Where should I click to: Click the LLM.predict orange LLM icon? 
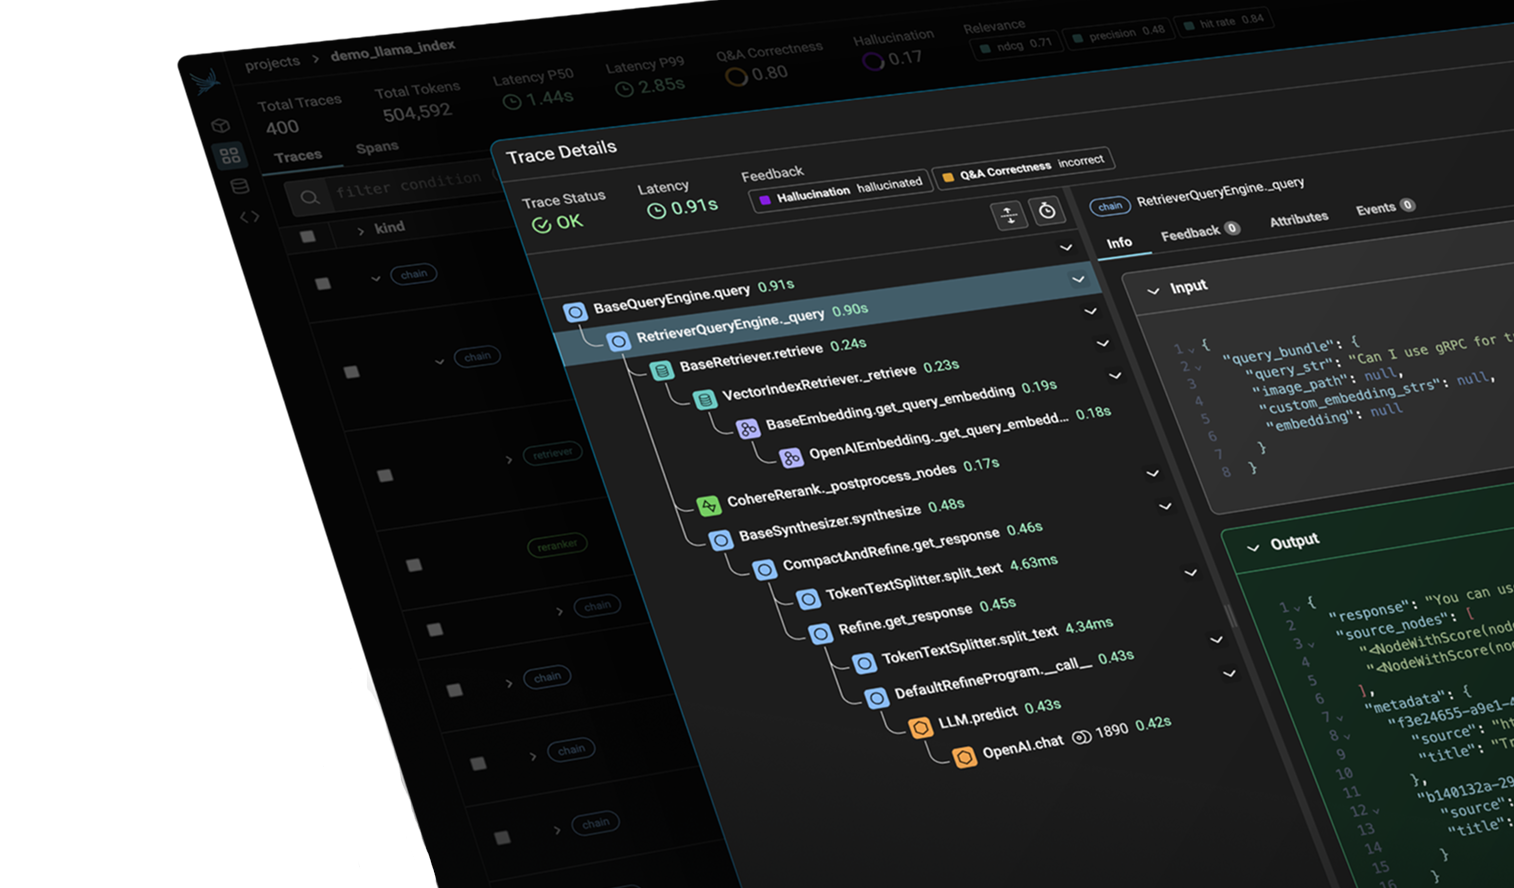click(x=920, y=727)
